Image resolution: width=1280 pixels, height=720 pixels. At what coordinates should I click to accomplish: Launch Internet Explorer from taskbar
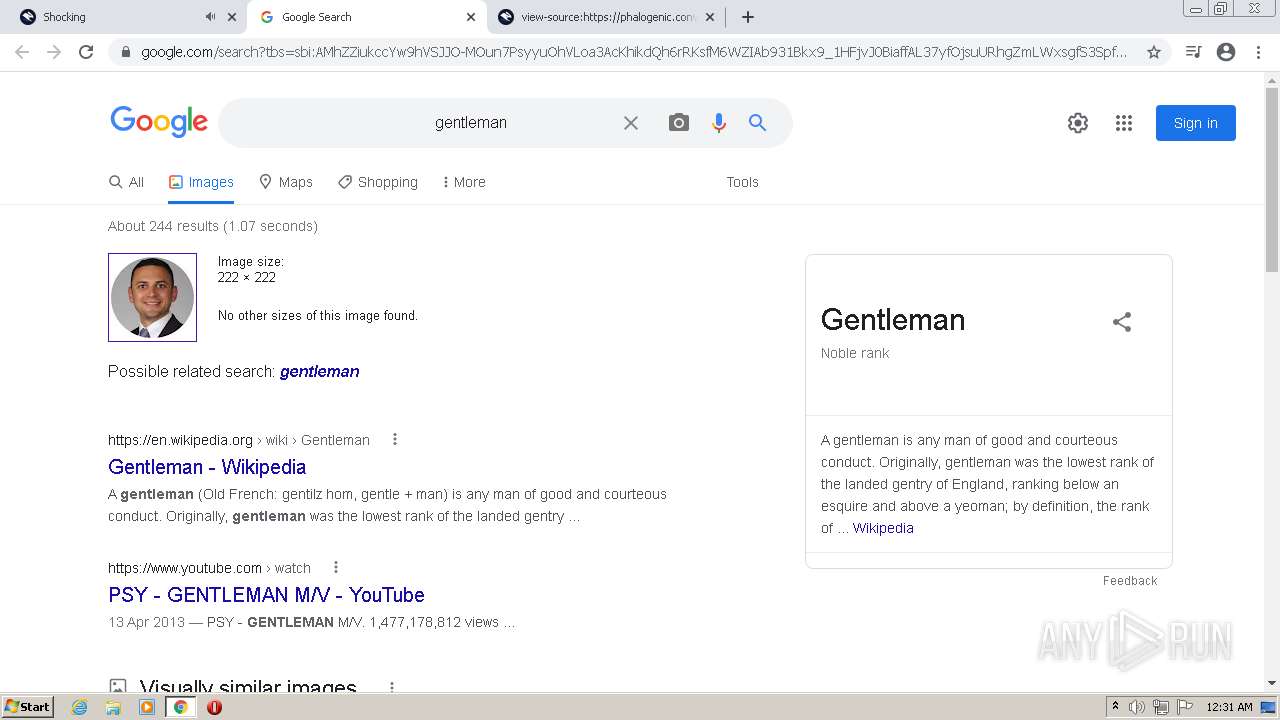[x=80, y=707]
